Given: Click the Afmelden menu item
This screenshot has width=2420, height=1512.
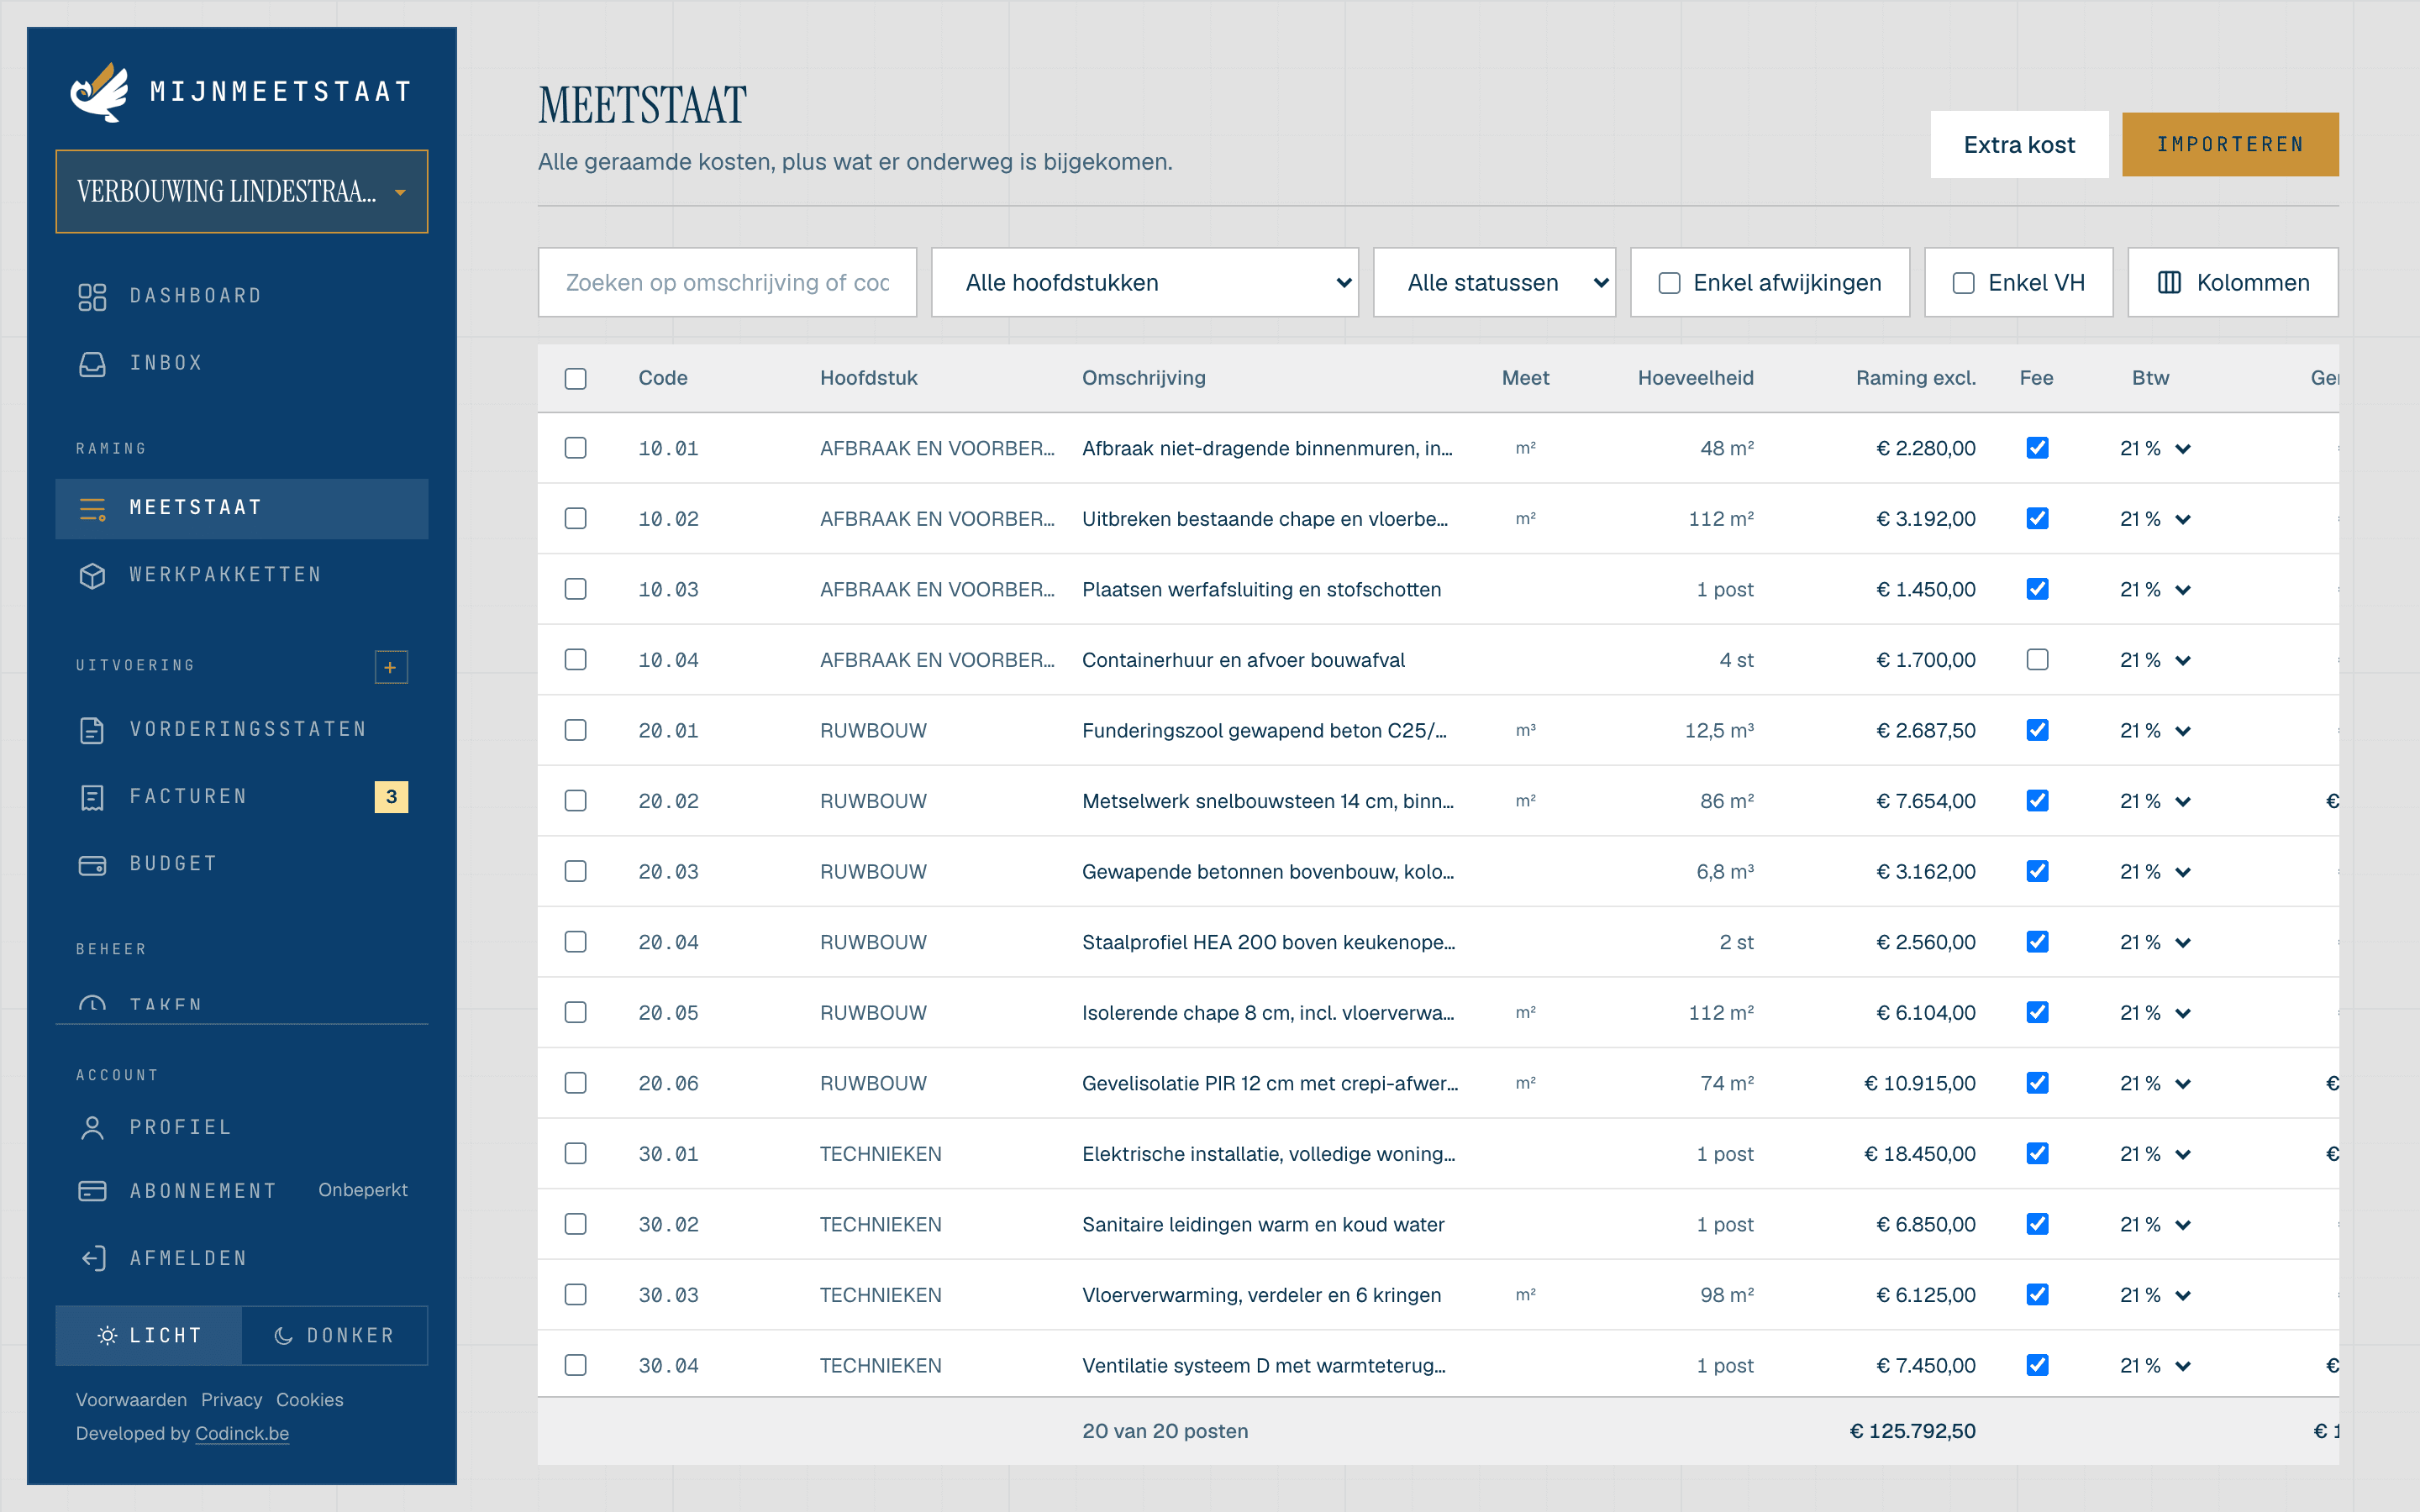Looking at the screenshot, I should pos(242,1258).
